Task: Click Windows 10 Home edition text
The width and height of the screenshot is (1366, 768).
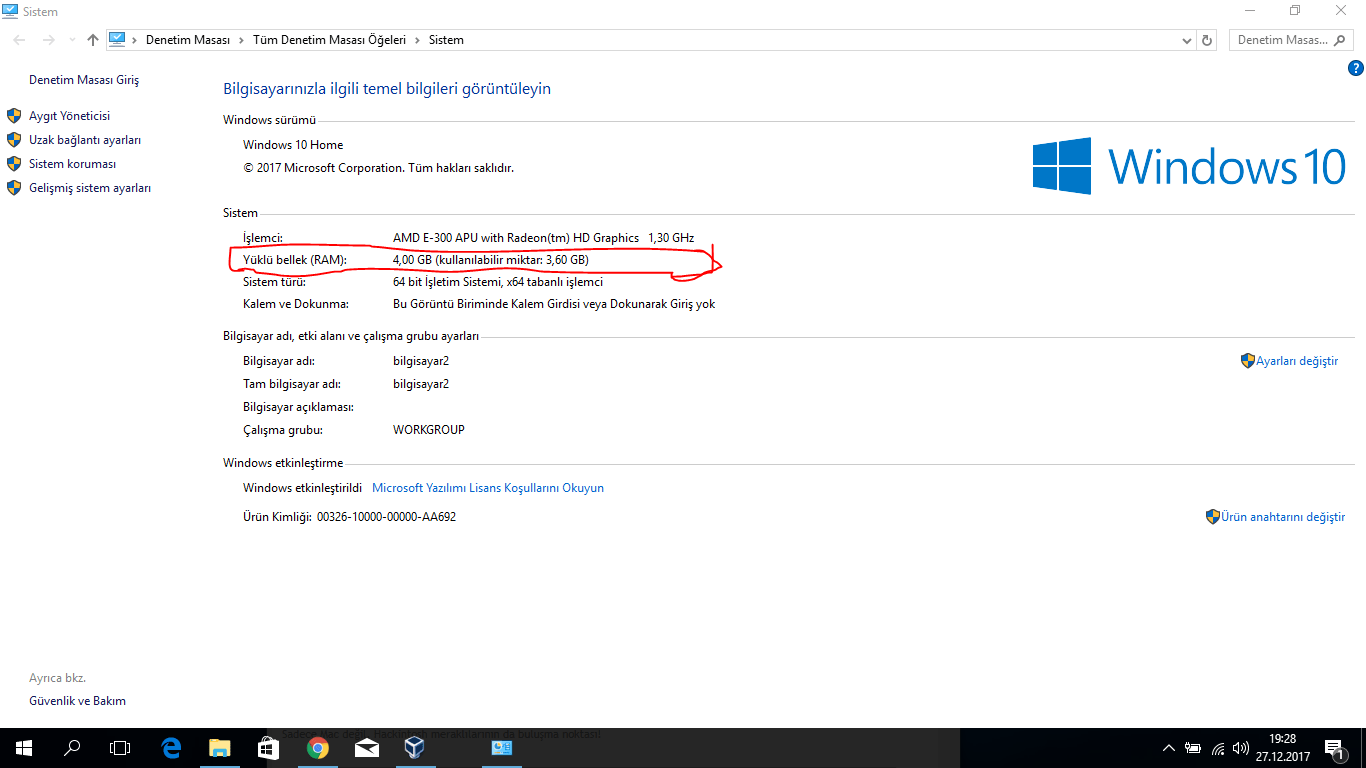Action: pyautogui.click(x=293, y=145)
